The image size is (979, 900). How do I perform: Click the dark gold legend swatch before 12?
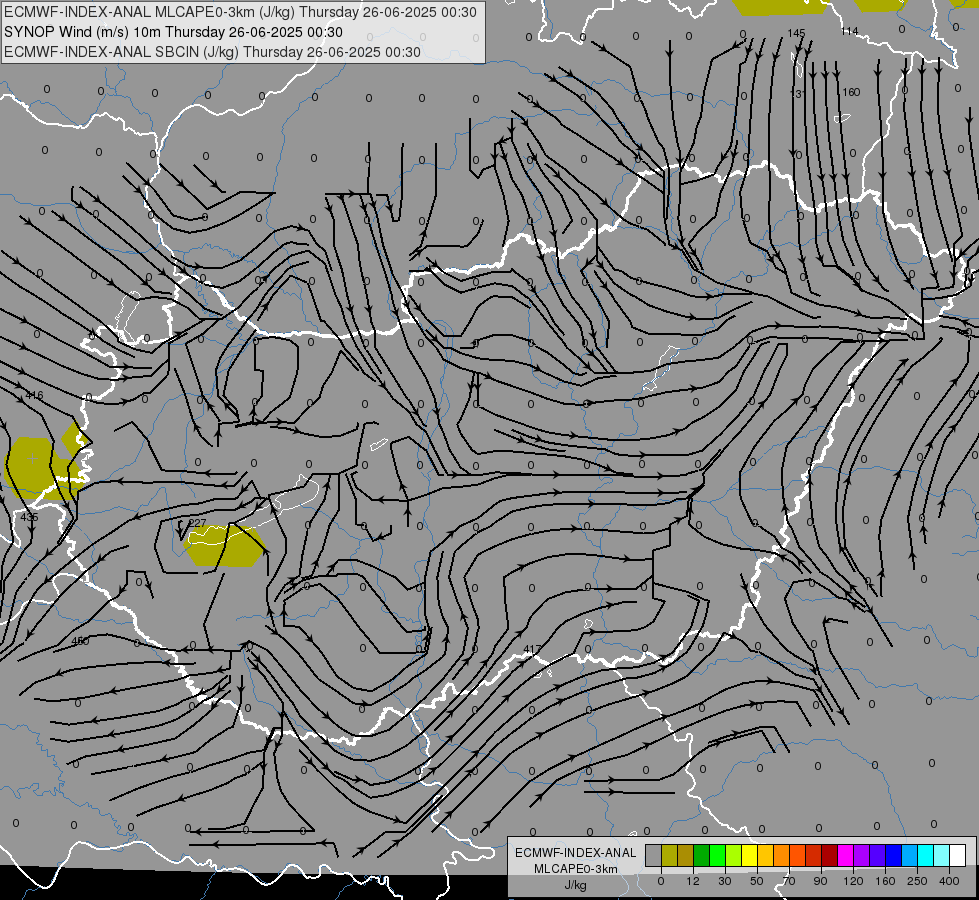(686, 855)
